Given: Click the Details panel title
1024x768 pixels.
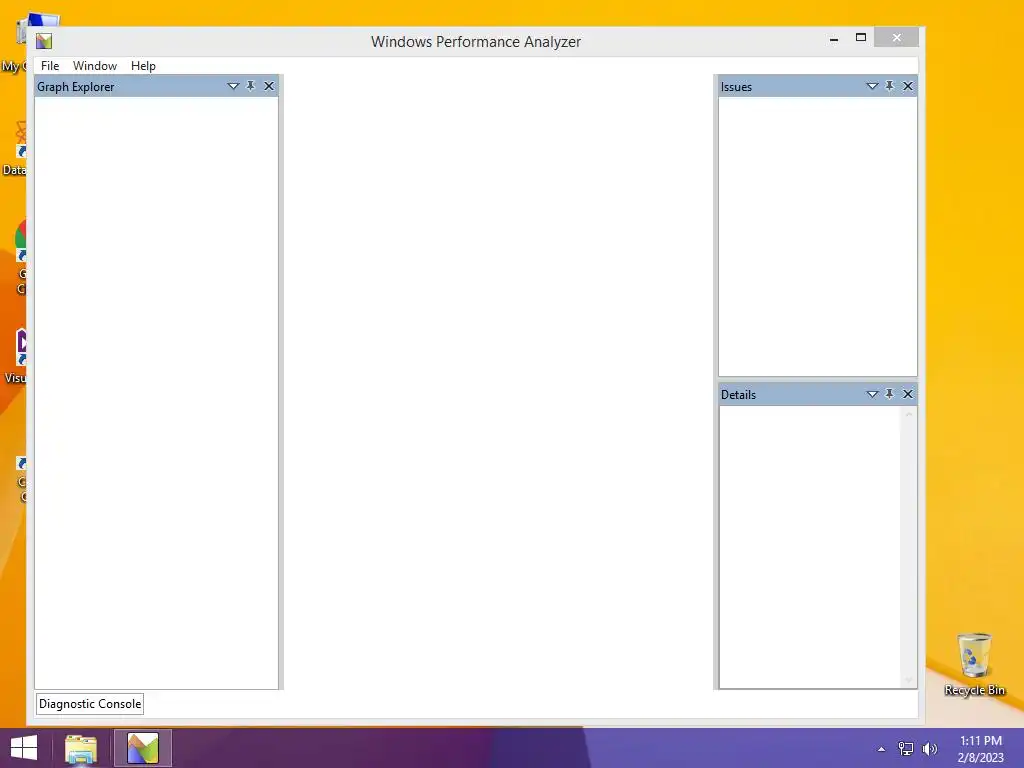Looking at the screenshot, I should (x=739, y=394).
